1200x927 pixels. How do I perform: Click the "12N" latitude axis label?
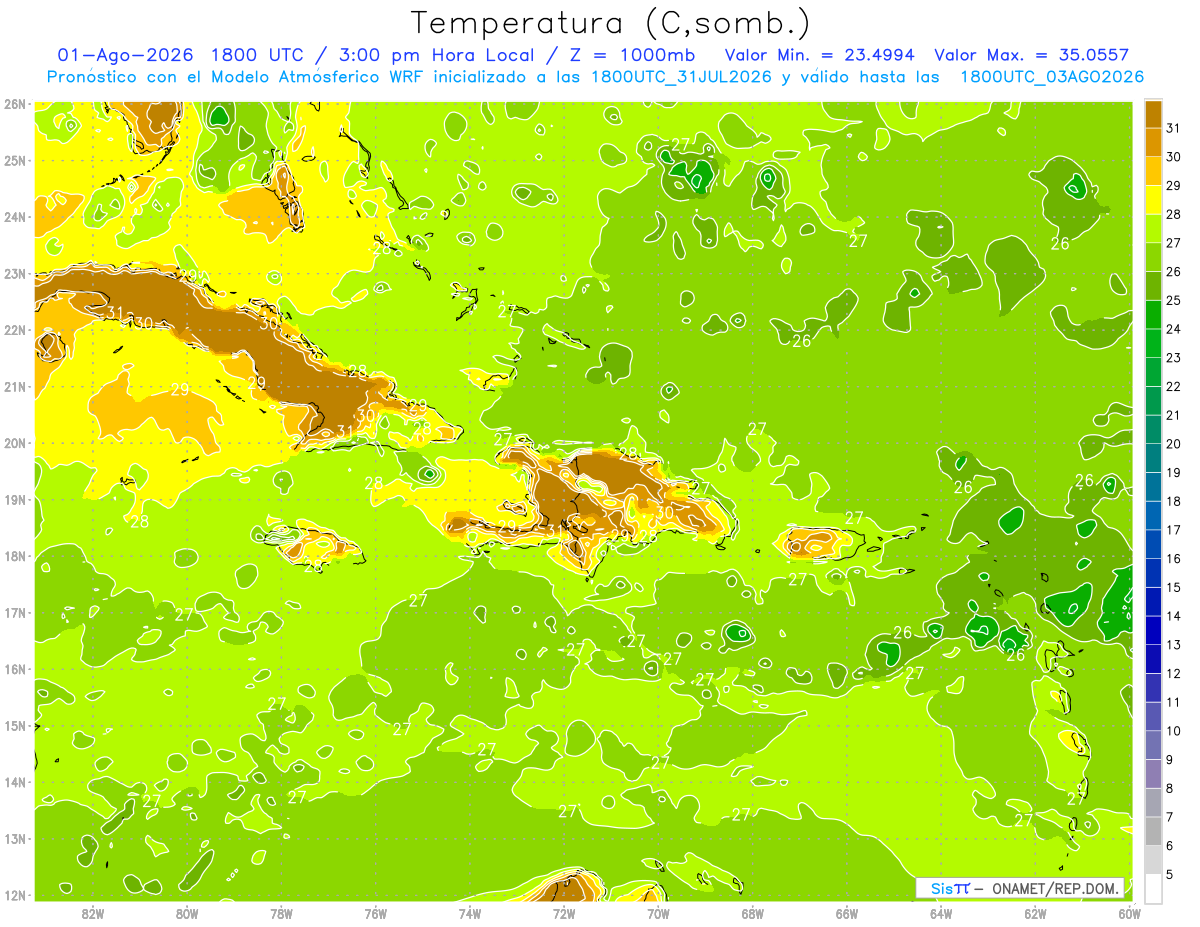[x=14, y=895]
